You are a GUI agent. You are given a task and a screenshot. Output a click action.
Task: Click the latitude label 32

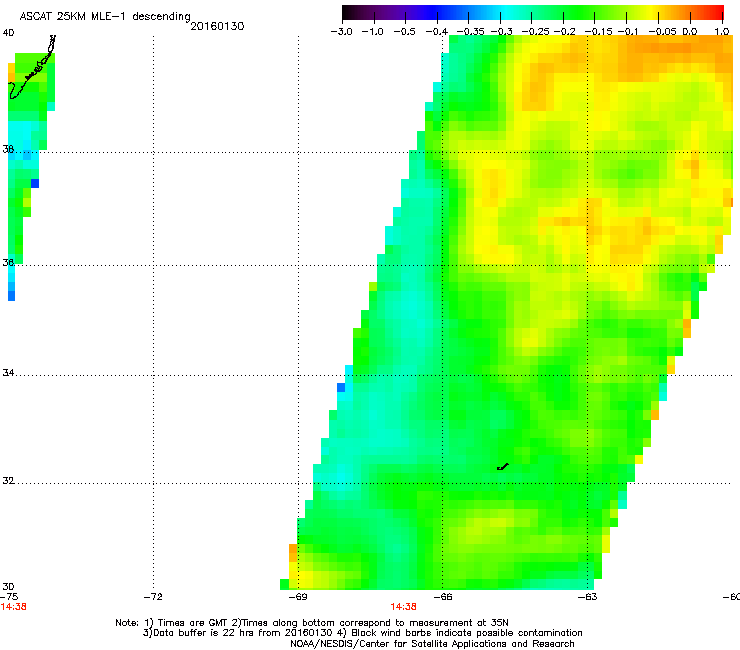(8, 481)
